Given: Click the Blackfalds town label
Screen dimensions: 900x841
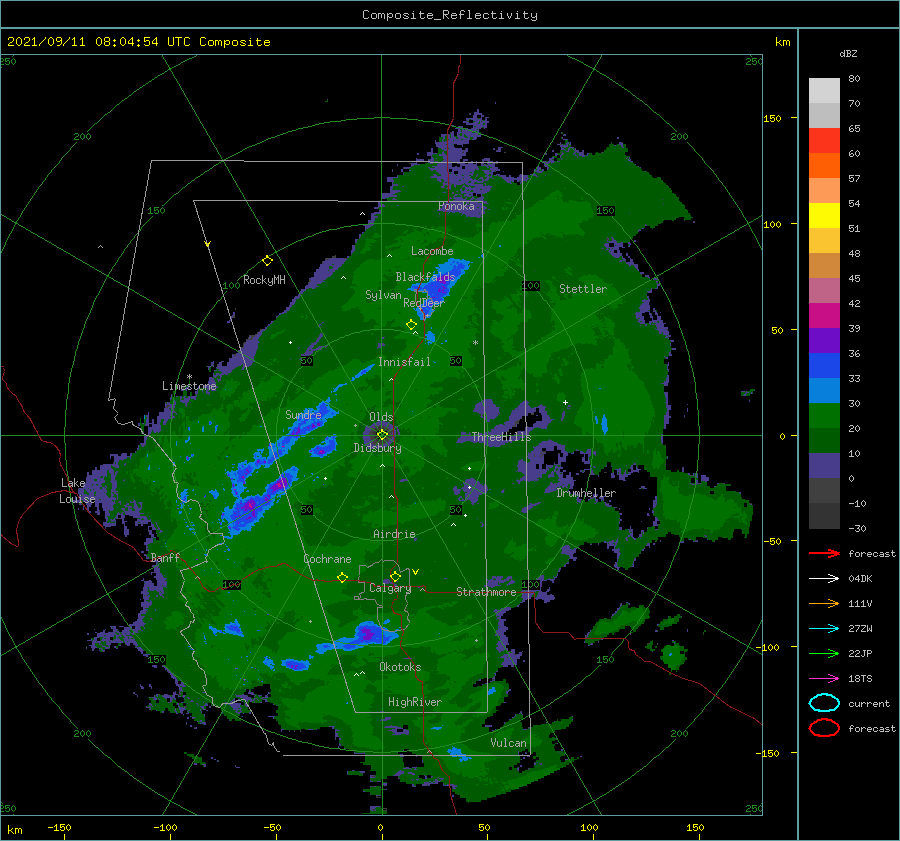Looking at the screenshot, I should [425, 277].
